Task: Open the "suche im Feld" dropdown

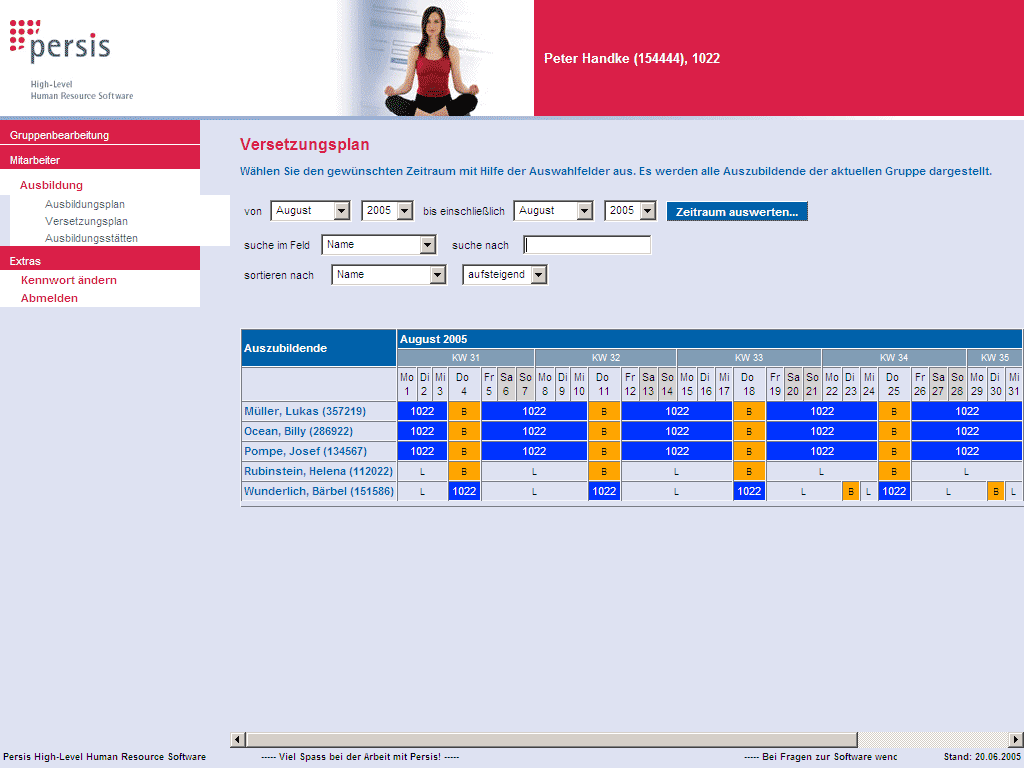Action: click(x=380, y=244)
